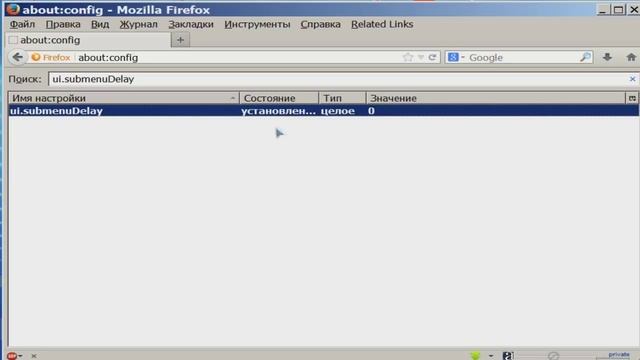Image resolution: width=640 pixels, height=360 pixels.
Task: Clear the about:config search field
Action: pos(632,79)
